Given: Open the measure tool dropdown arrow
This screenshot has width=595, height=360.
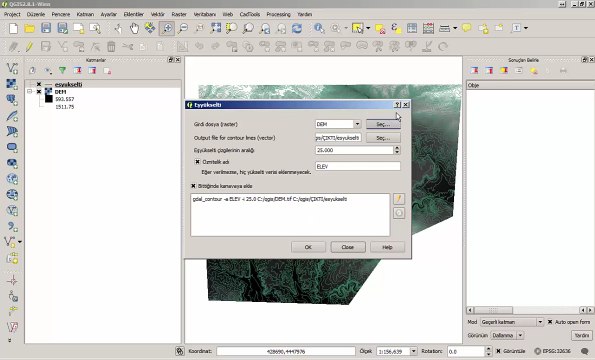Looking at the screenshot, I should 455,28.
